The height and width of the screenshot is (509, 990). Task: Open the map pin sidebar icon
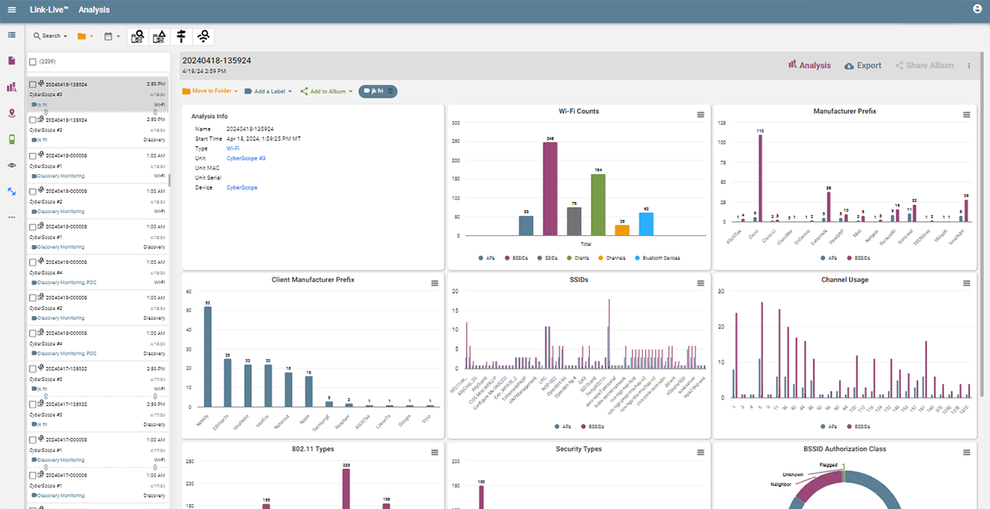[x=12, y=113]
